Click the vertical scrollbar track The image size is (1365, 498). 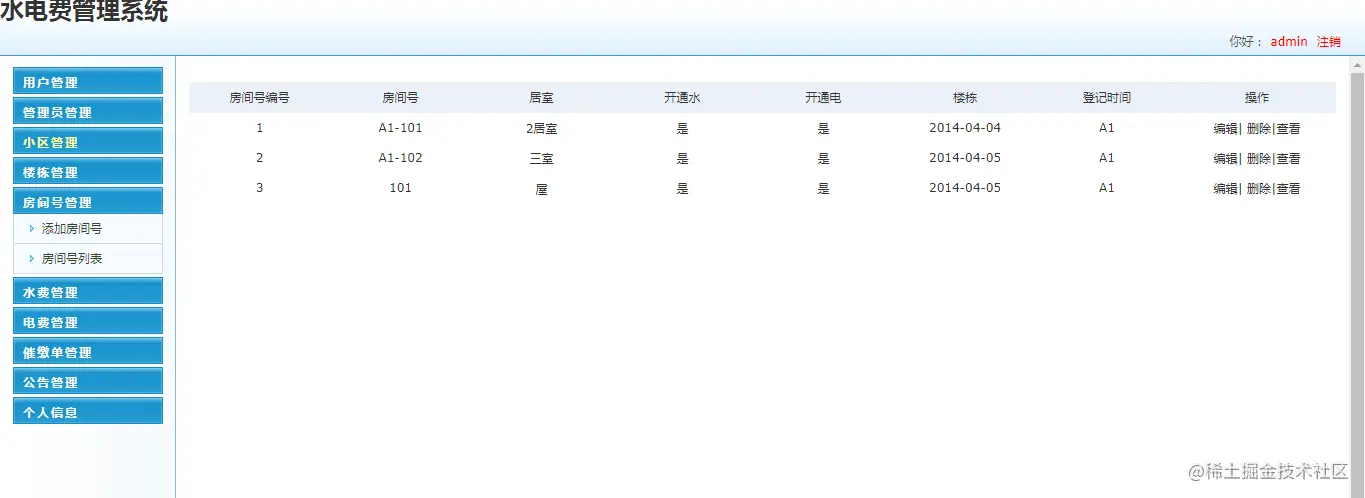coord(1357,285)
